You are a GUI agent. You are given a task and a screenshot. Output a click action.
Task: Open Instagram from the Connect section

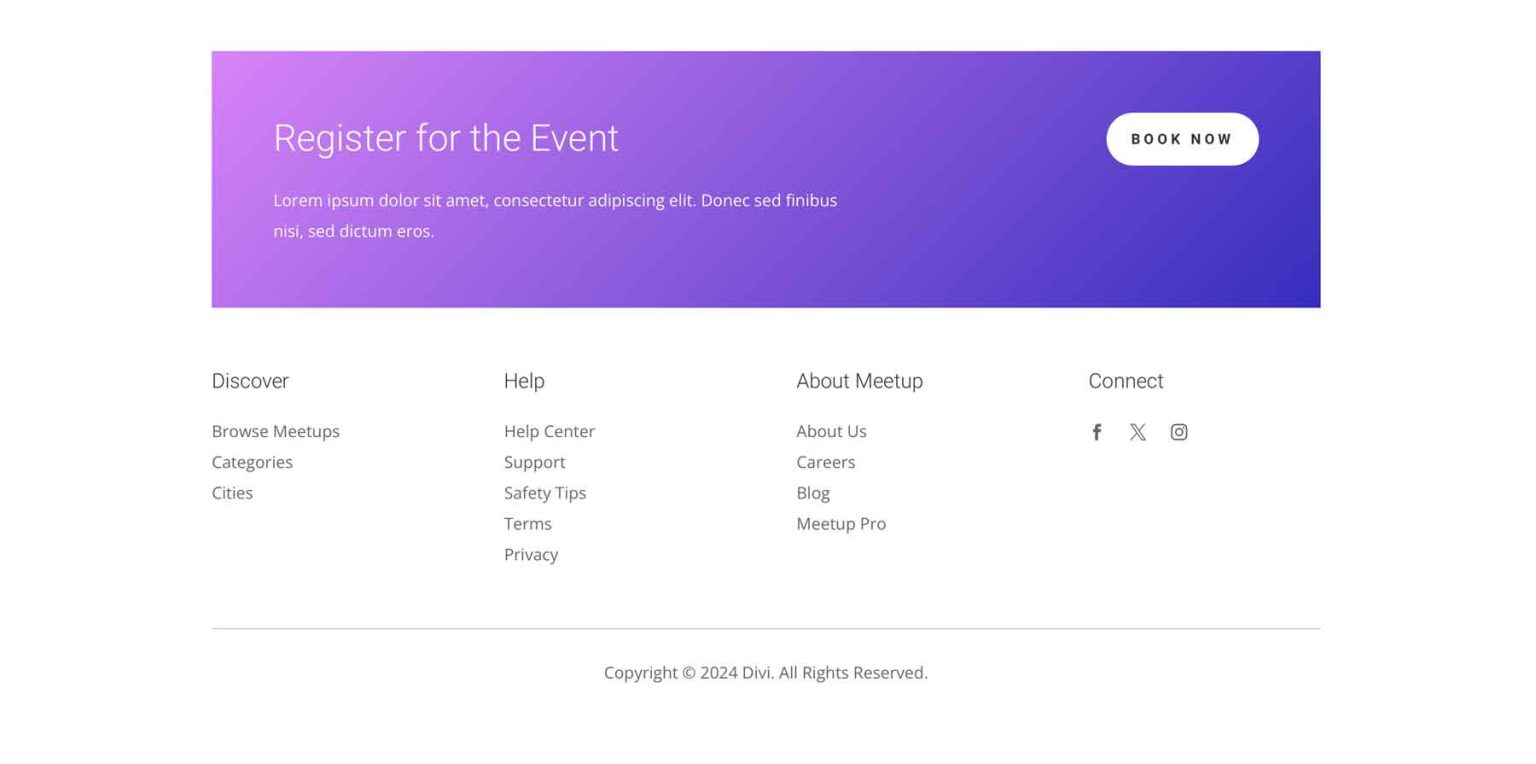click(1180, 431)
